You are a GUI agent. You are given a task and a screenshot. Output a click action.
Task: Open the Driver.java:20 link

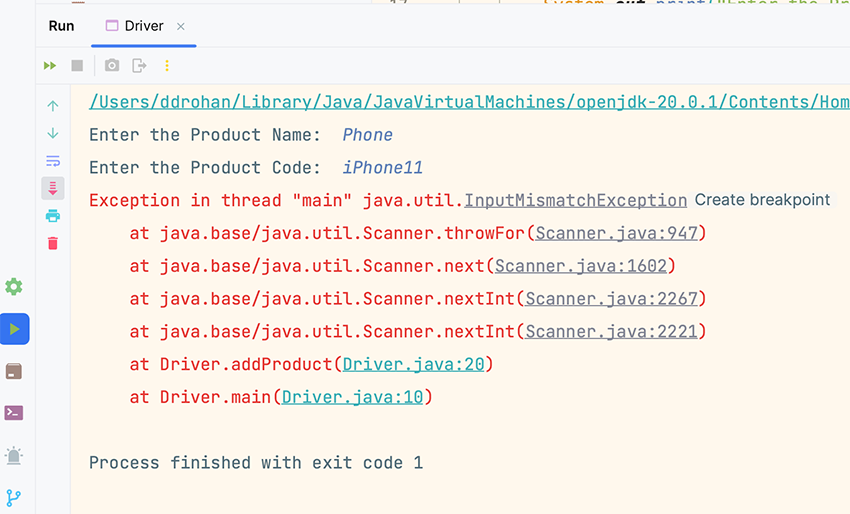pos(413,365)
